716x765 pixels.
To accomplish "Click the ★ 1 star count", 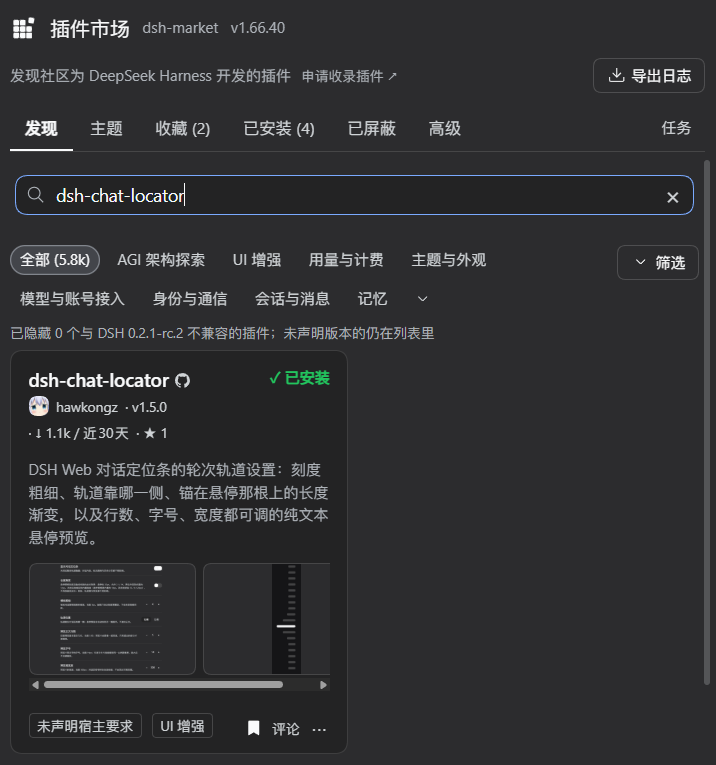I will pos(156,433).
